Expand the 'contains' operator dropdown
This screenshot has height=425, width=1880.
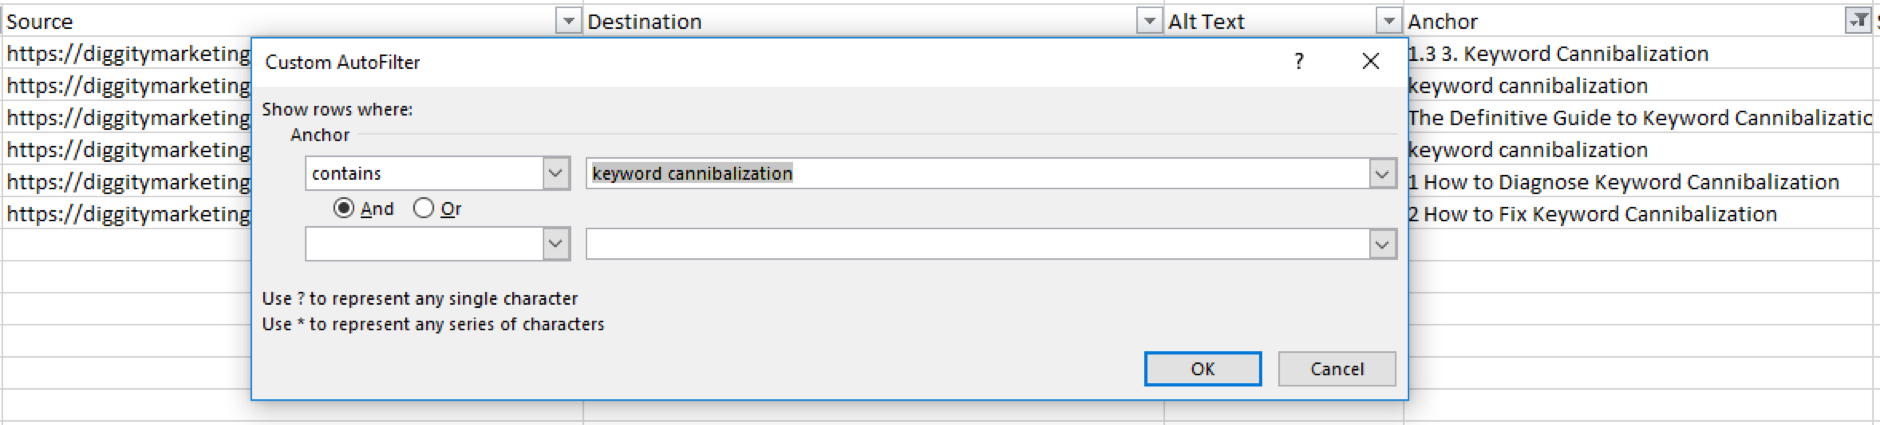(556, 173)
